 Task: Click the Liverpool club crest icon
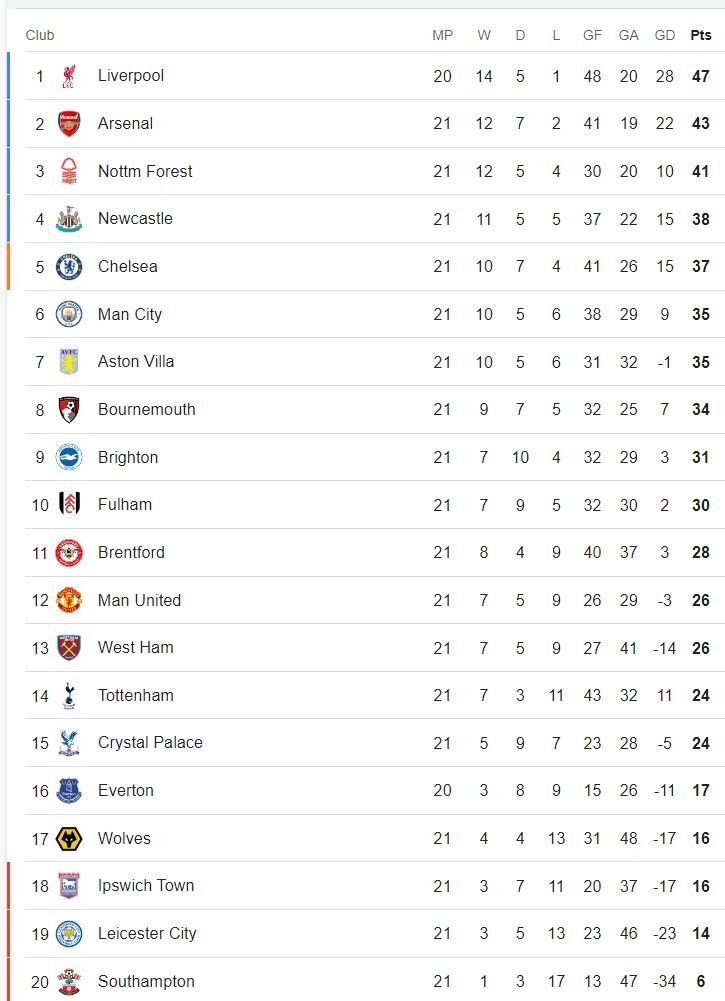pyautogui.click(x=68, y=76)
